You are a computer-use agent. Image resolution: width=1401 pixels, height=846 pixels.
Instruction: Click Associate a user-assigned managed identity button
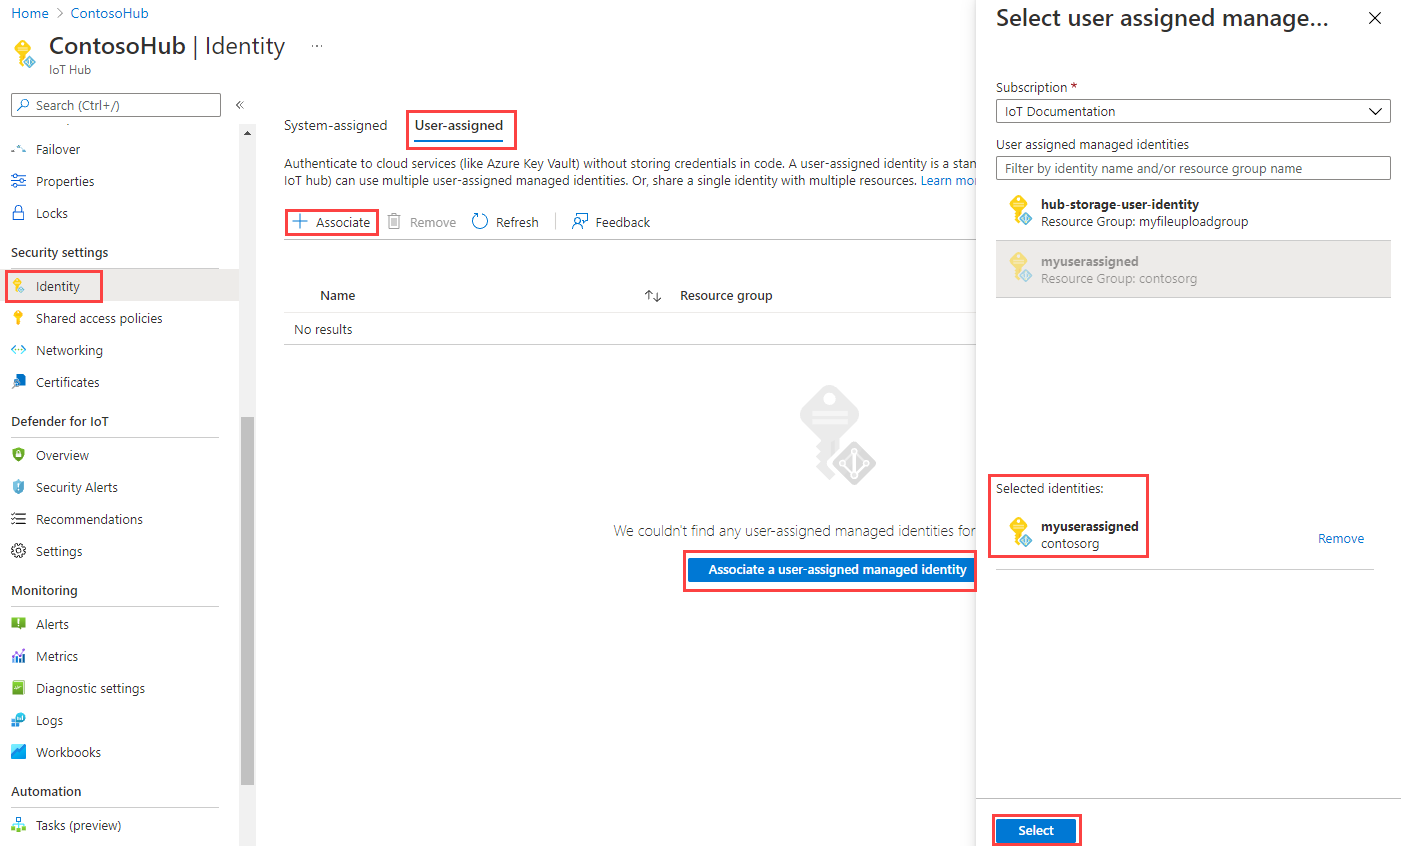pyautogui.click(x=830, y=569)
